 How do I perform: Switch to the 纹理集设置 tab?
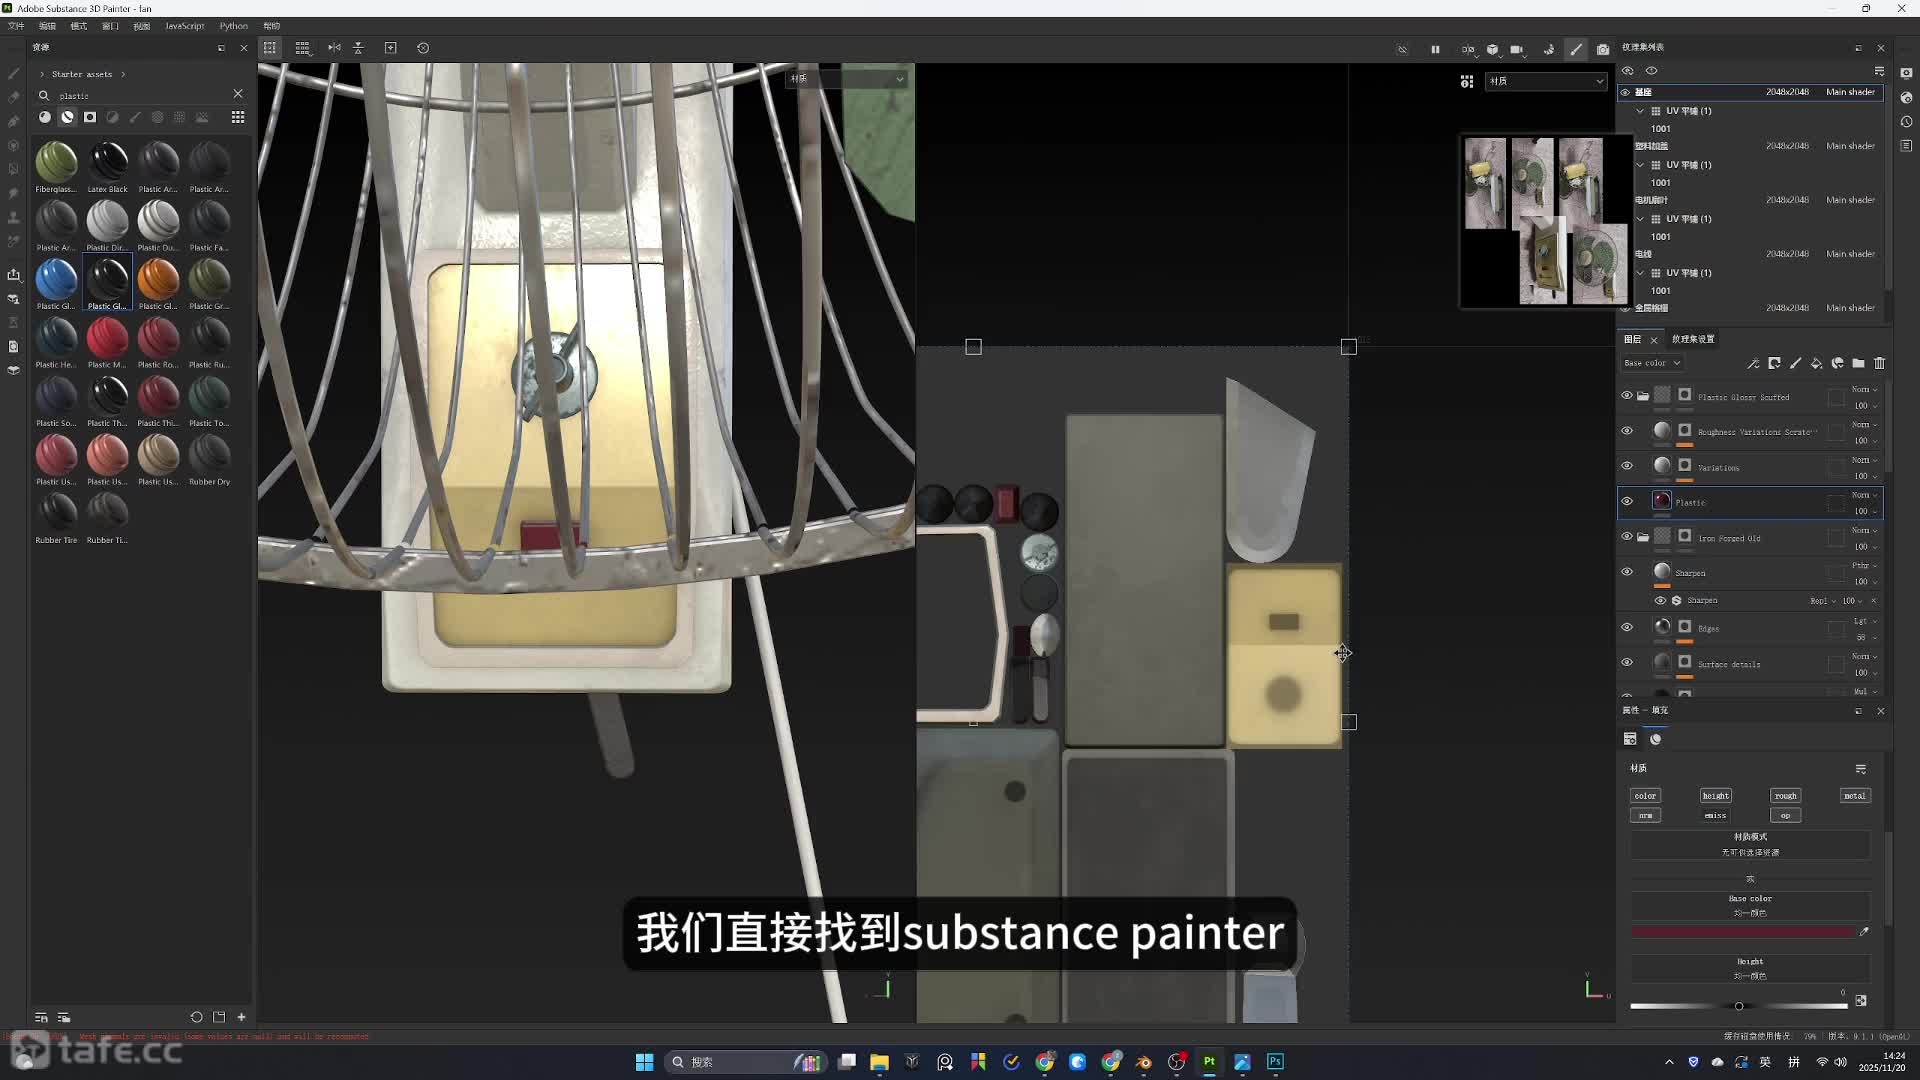point(1692,339)
